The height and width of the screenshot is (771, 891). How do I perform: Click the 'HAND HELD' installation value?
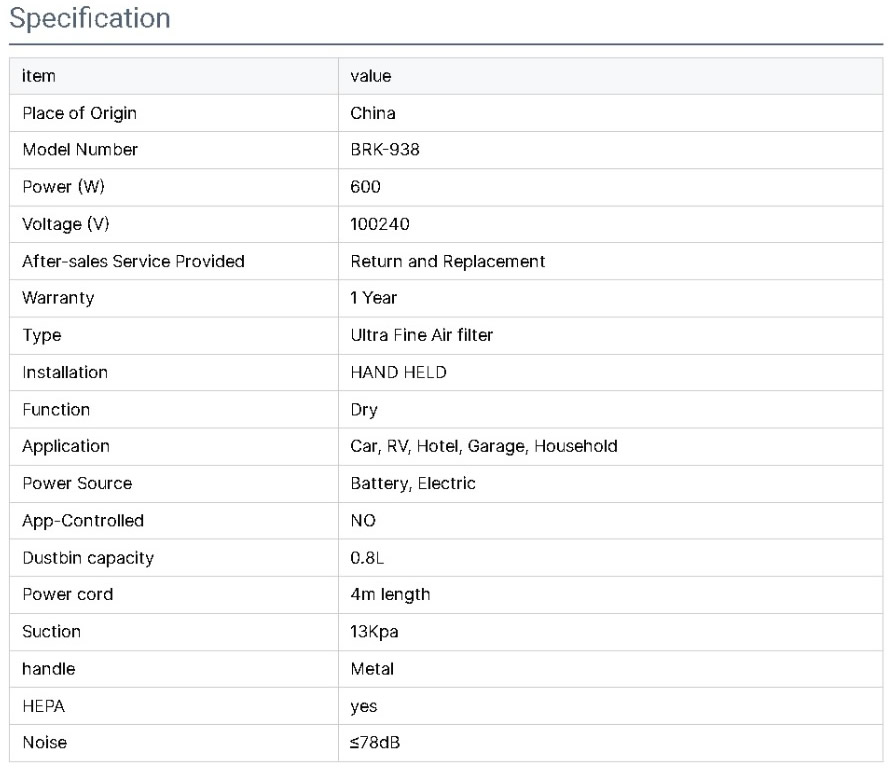click(x=398, y=372)
